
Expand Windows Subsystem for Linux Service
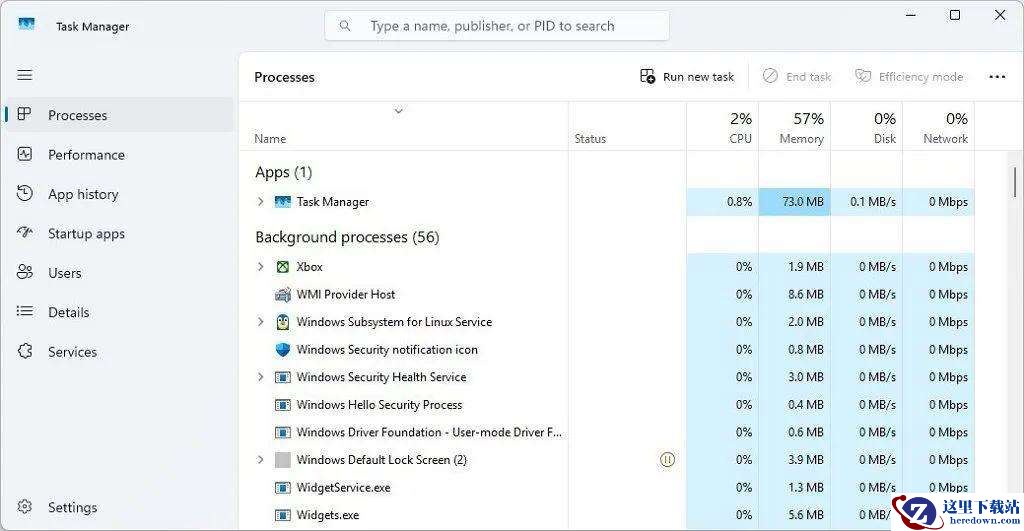tap(261, 322)
